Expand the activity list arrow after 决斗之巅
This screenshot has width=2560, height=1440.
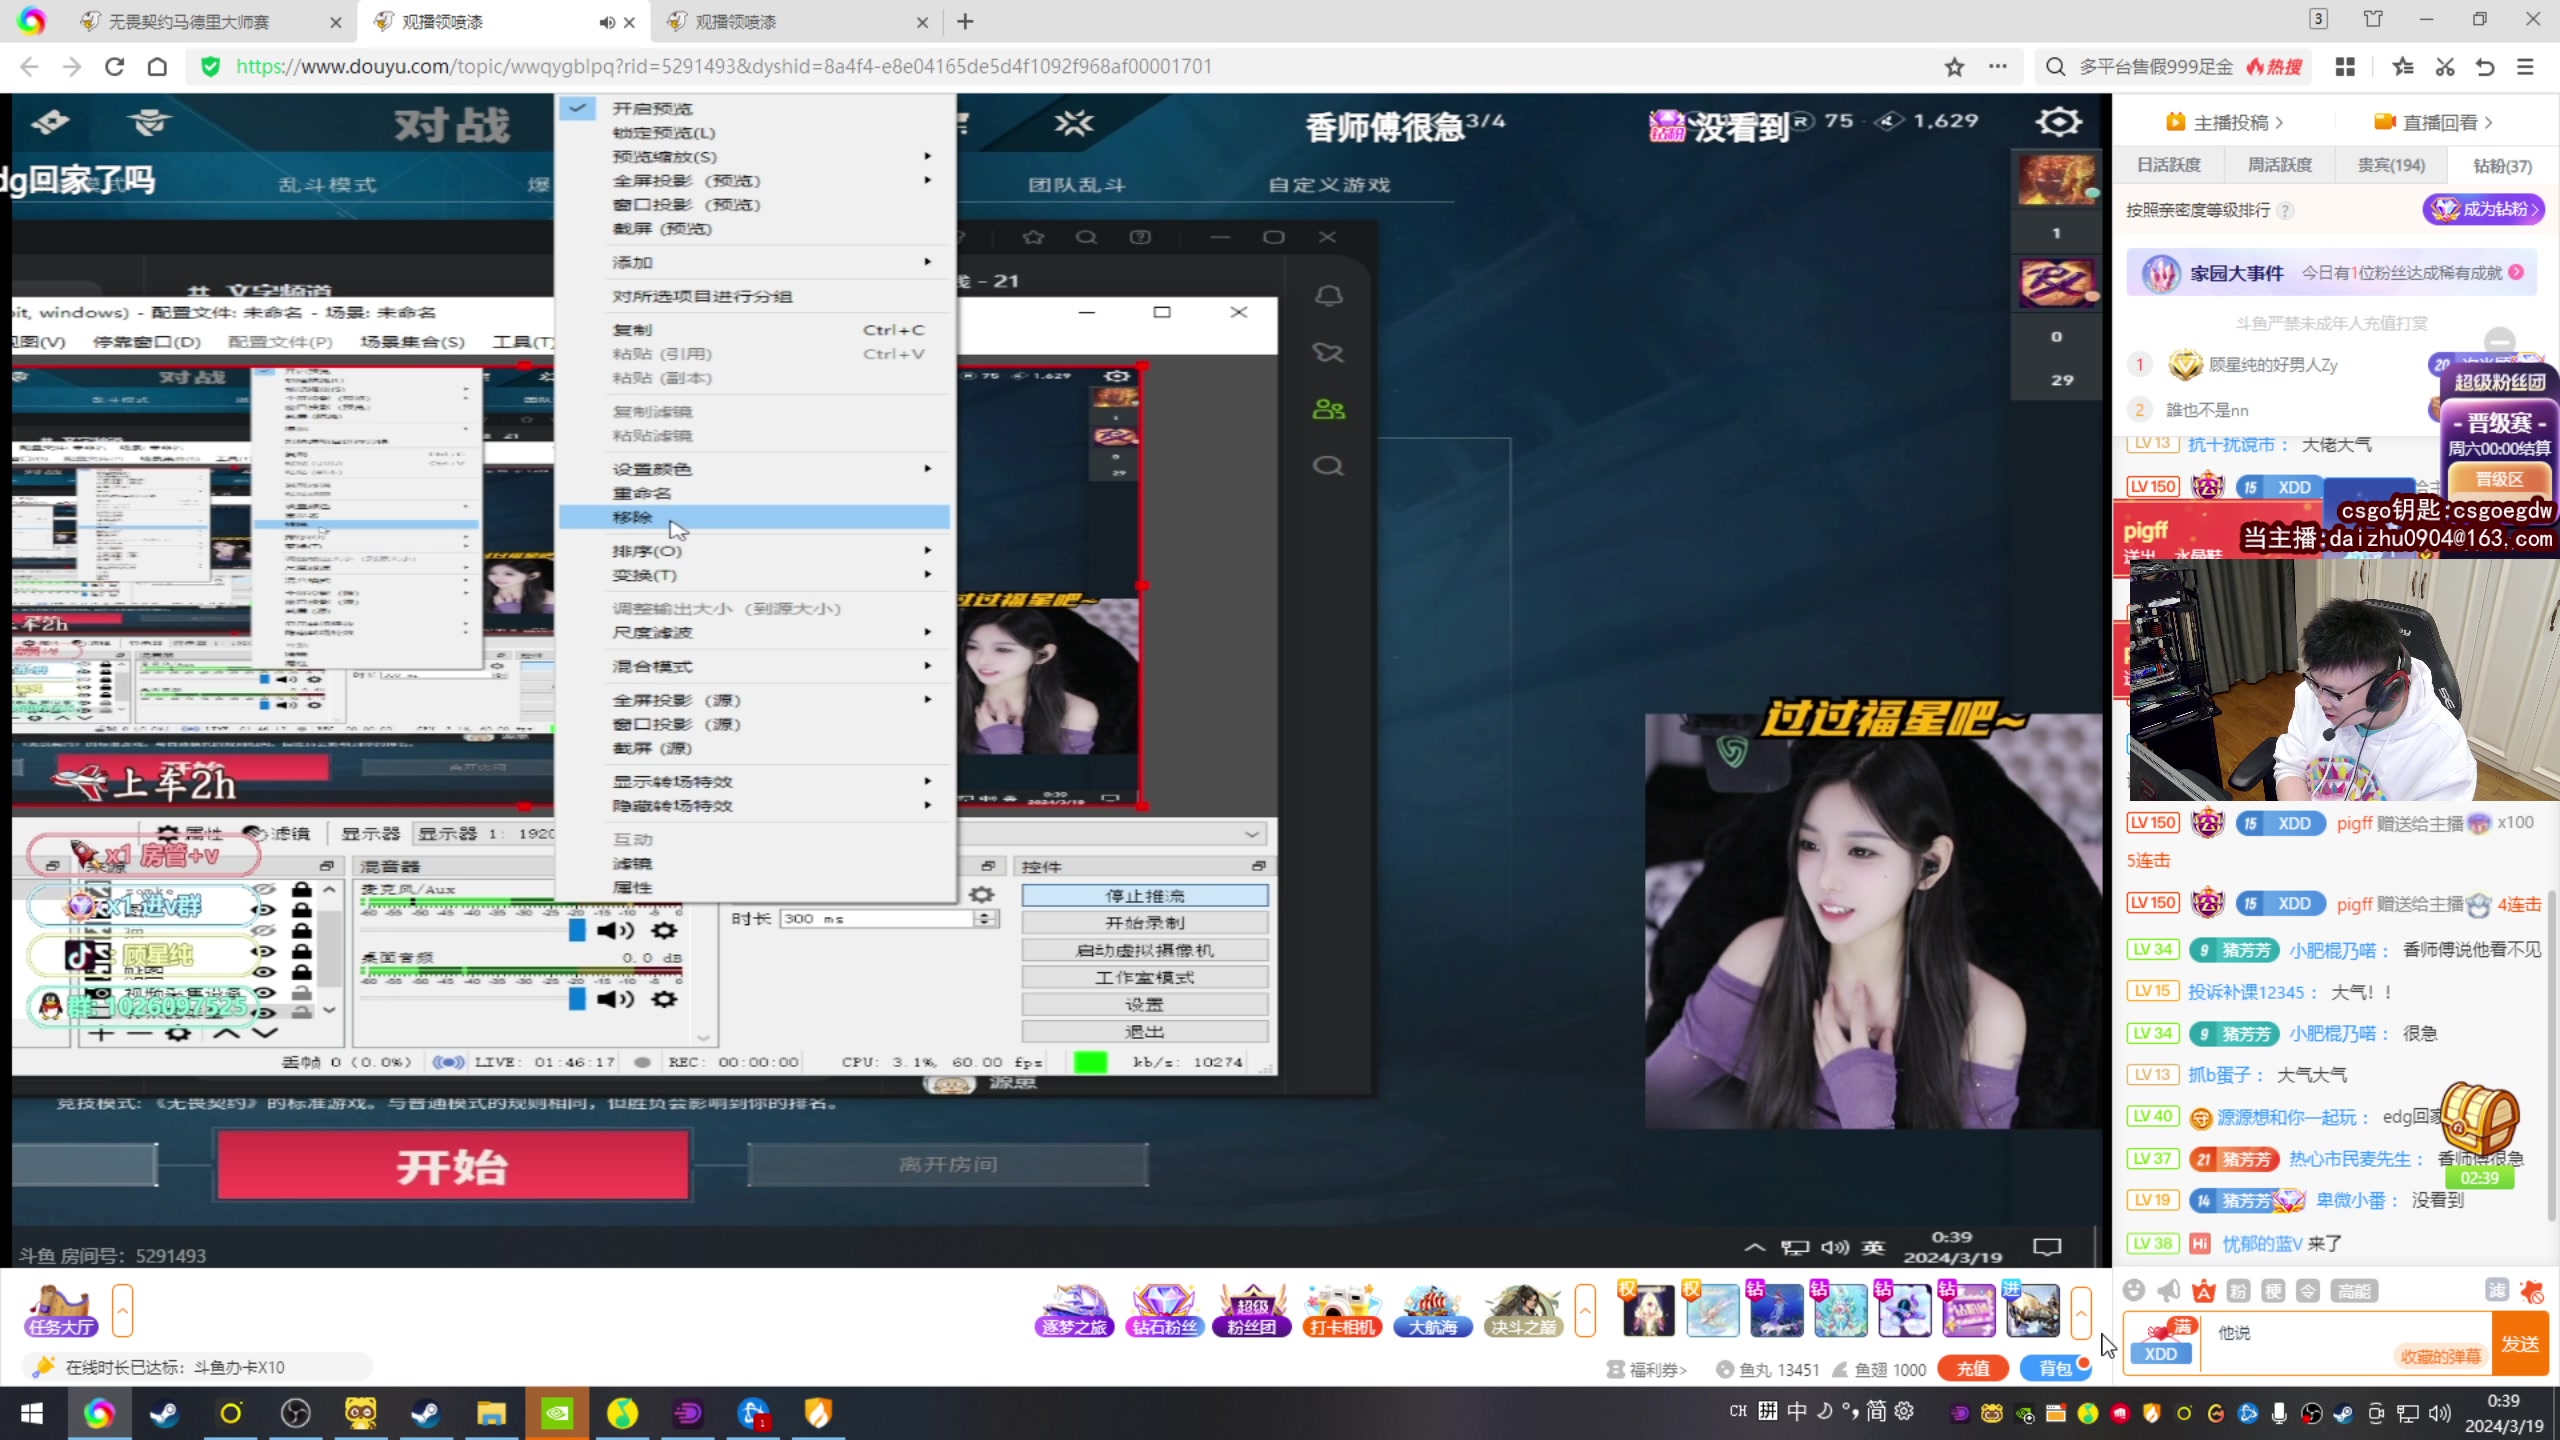(1585, 1310)
